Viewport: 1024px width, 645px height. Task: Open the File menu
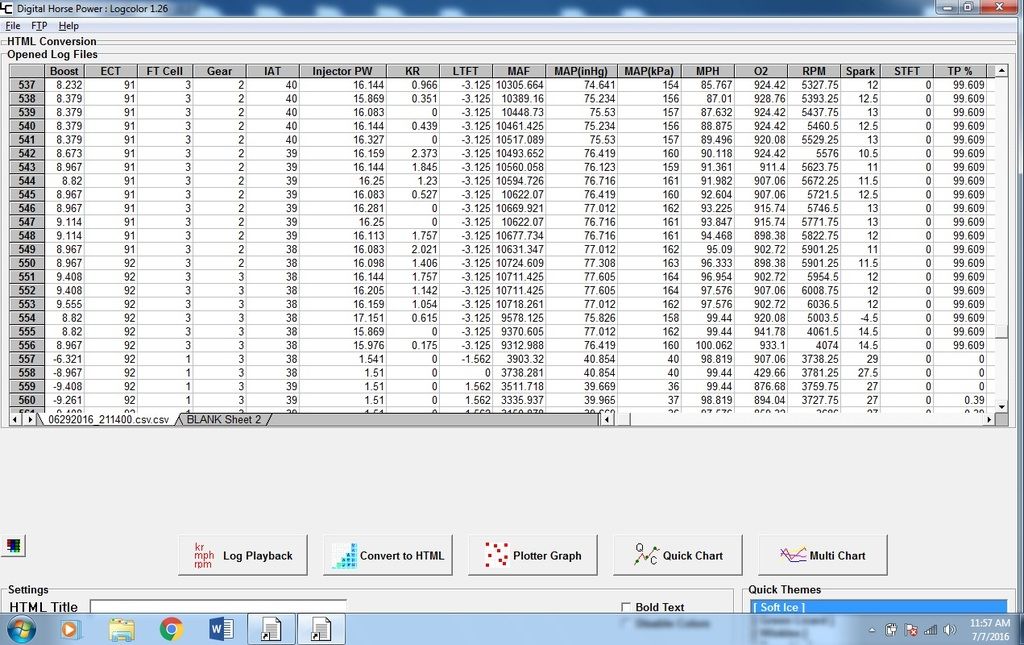pyautogui.click(x=12, y=25)
